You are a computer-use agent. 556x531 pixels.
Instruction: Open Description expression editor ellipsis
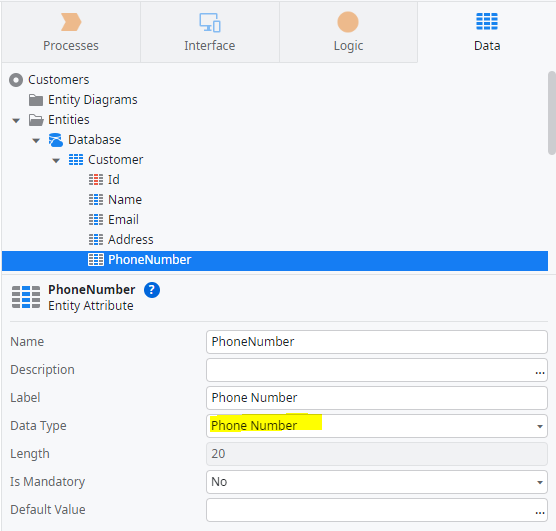pyautogui.click(x=540, y=372)
